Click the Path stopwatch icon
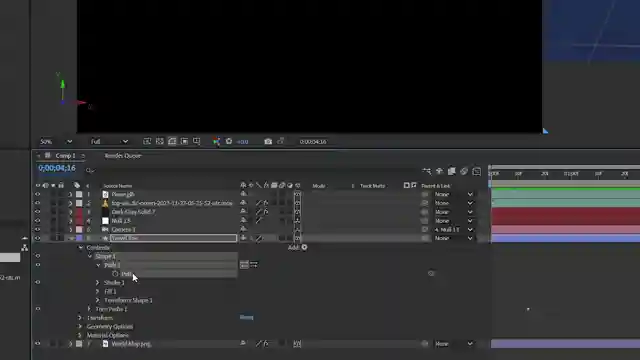This screenshot has width=640, height=360. click(x=115, y=274)
